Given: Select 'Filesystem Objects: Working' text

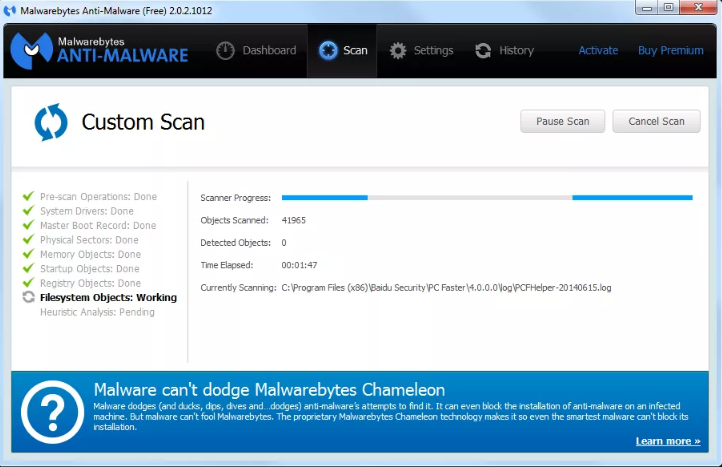Looking at the screenshot, I should click(108, 298).
